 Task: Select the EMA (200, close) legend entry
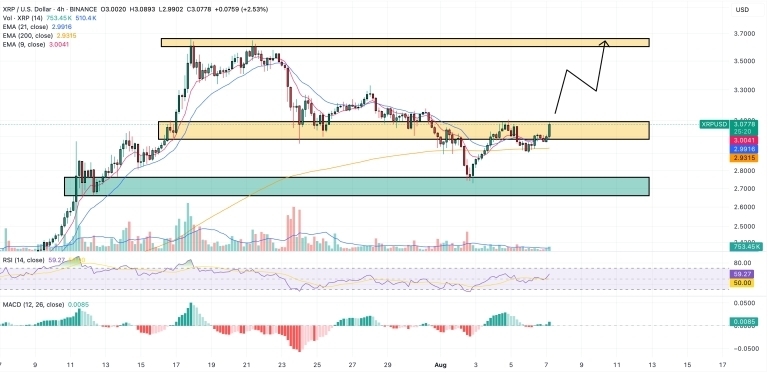[x=27, y=36]
